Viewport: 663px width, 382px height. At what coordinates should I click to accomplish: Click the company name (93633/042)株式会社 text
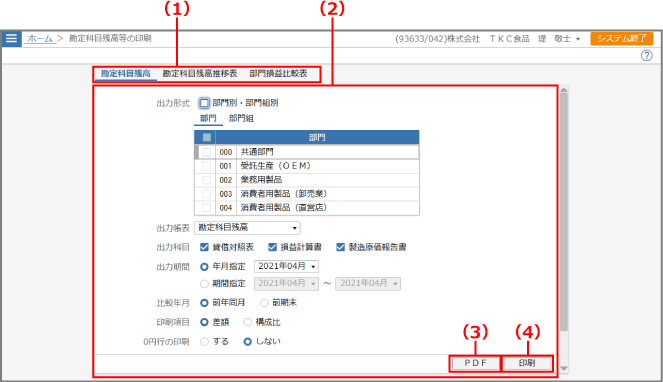(437, 39)
